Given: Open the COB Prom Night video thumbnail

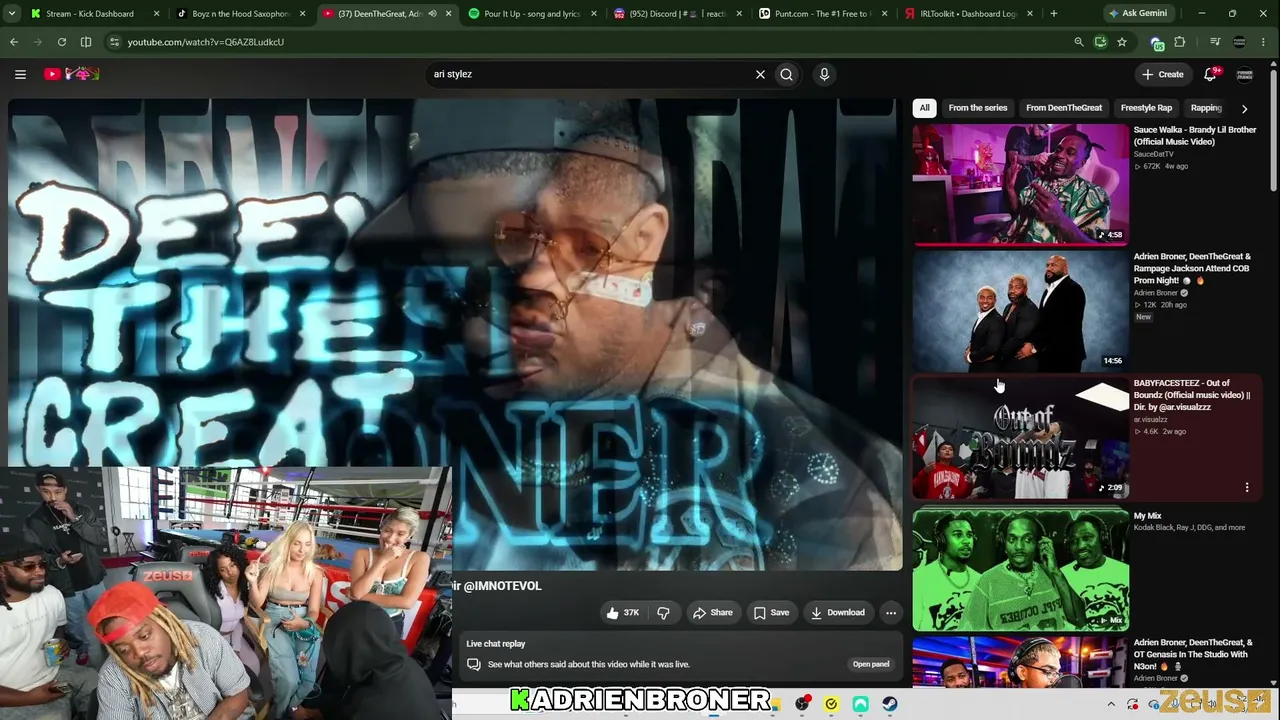Looking at the screenshot, I should (x=1020, y=311).
